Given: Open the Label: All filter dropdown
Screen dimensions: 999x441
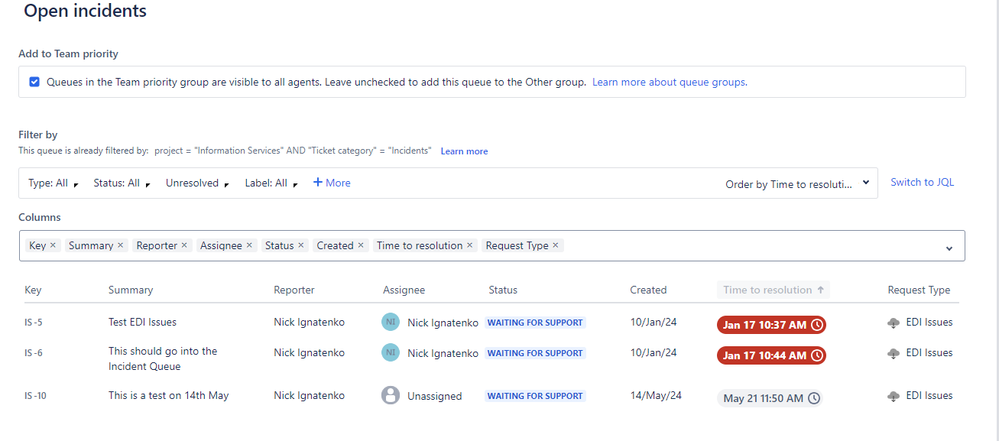Looking at the screenshot, I should [x=271, y=183].
